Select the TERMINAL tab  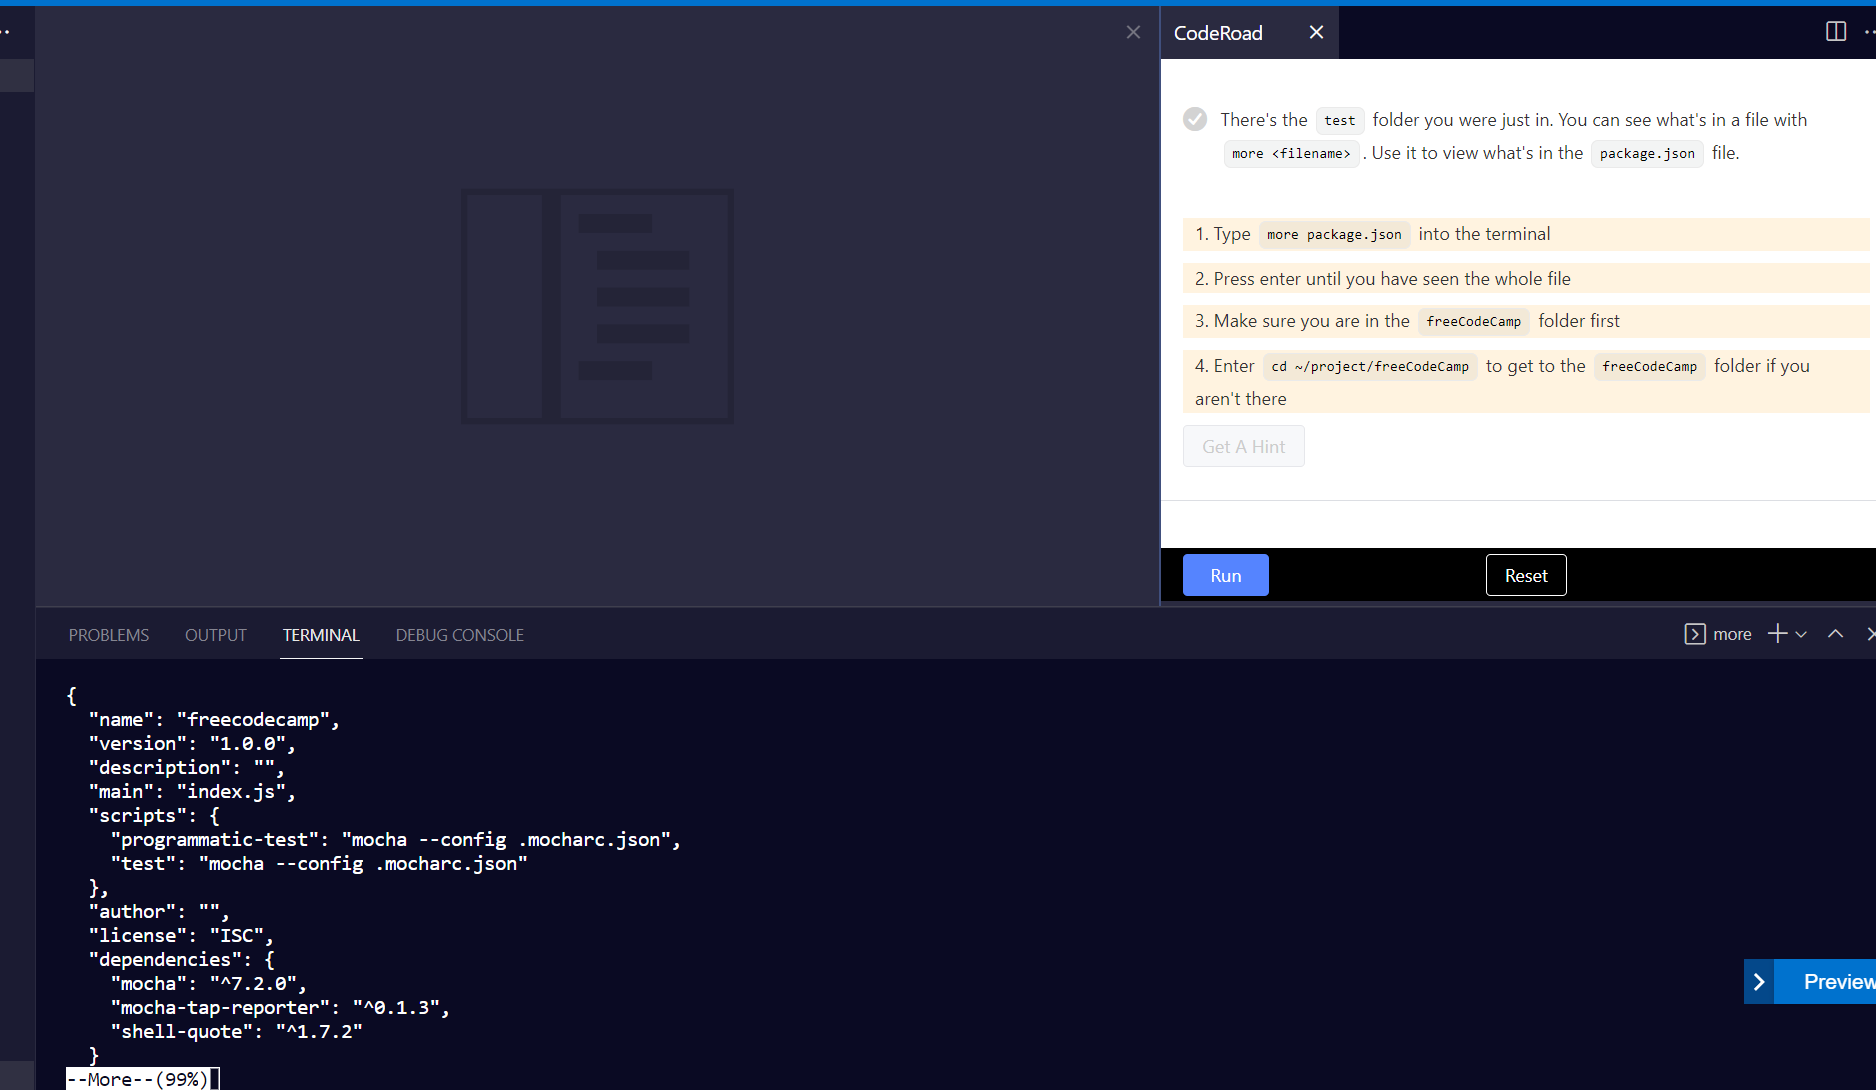321,635
